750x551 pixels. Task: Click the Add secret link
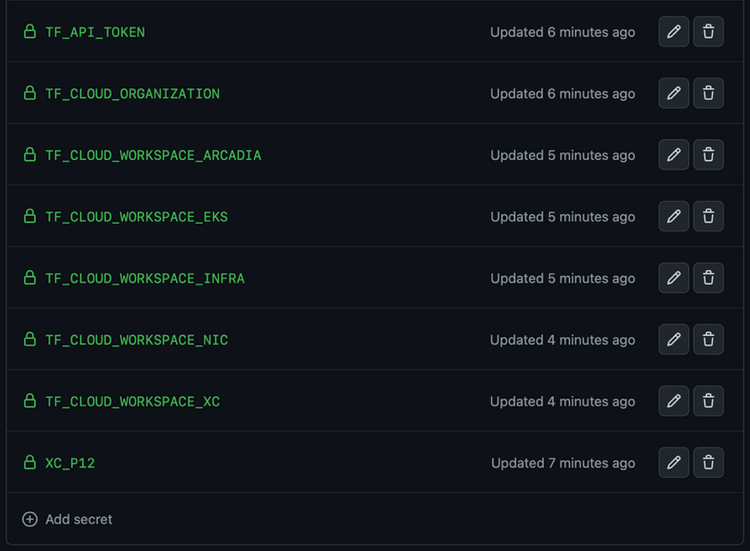(x=78, y=520)
